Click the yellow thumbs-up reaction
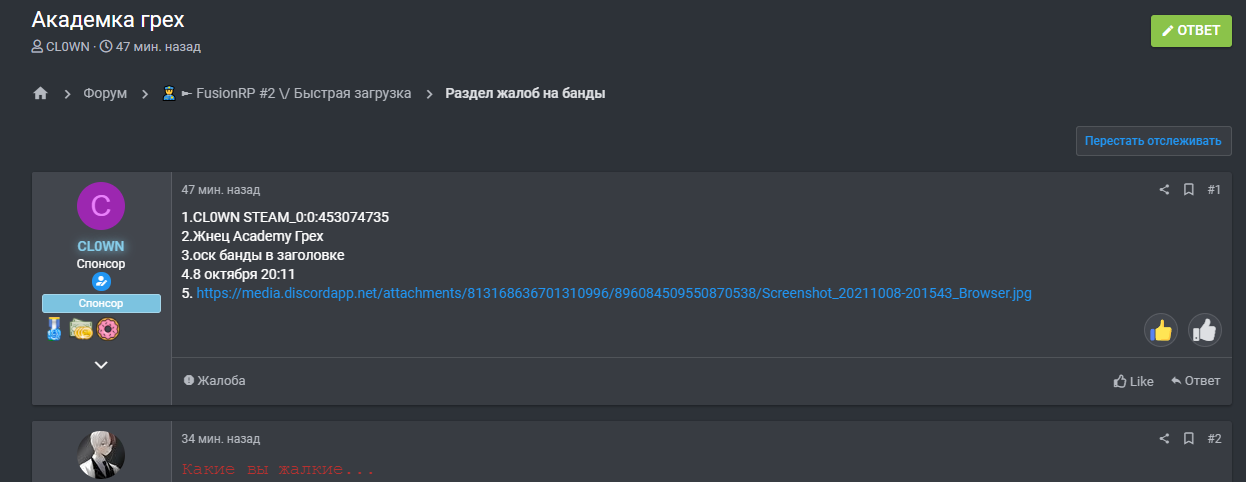The width and height of the screenshot is (1246, 482). pos(1161,329)
